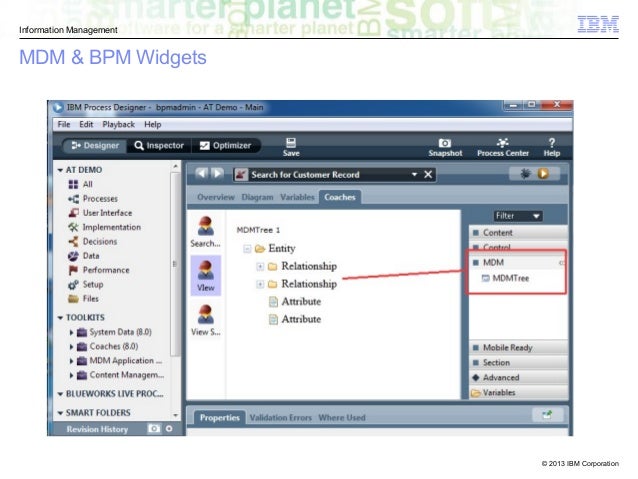The width and height of the screenshot is (638, 479).
Task: Switch to the Variables tab
Action: 297,197
